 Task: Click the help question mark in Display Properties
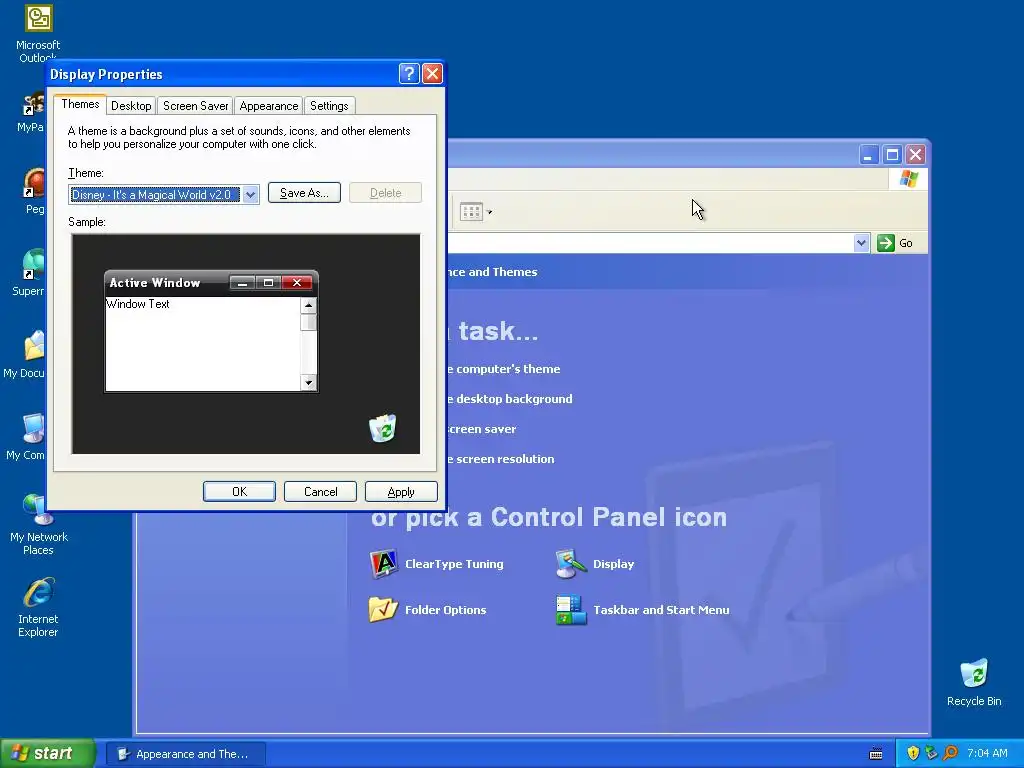[x=409, y=74]
